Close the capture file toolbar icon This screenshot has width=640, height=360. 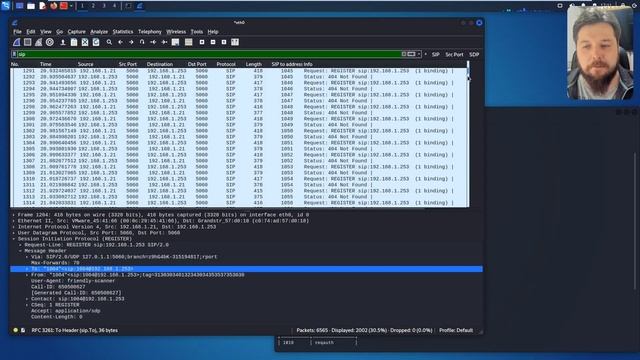85,42
